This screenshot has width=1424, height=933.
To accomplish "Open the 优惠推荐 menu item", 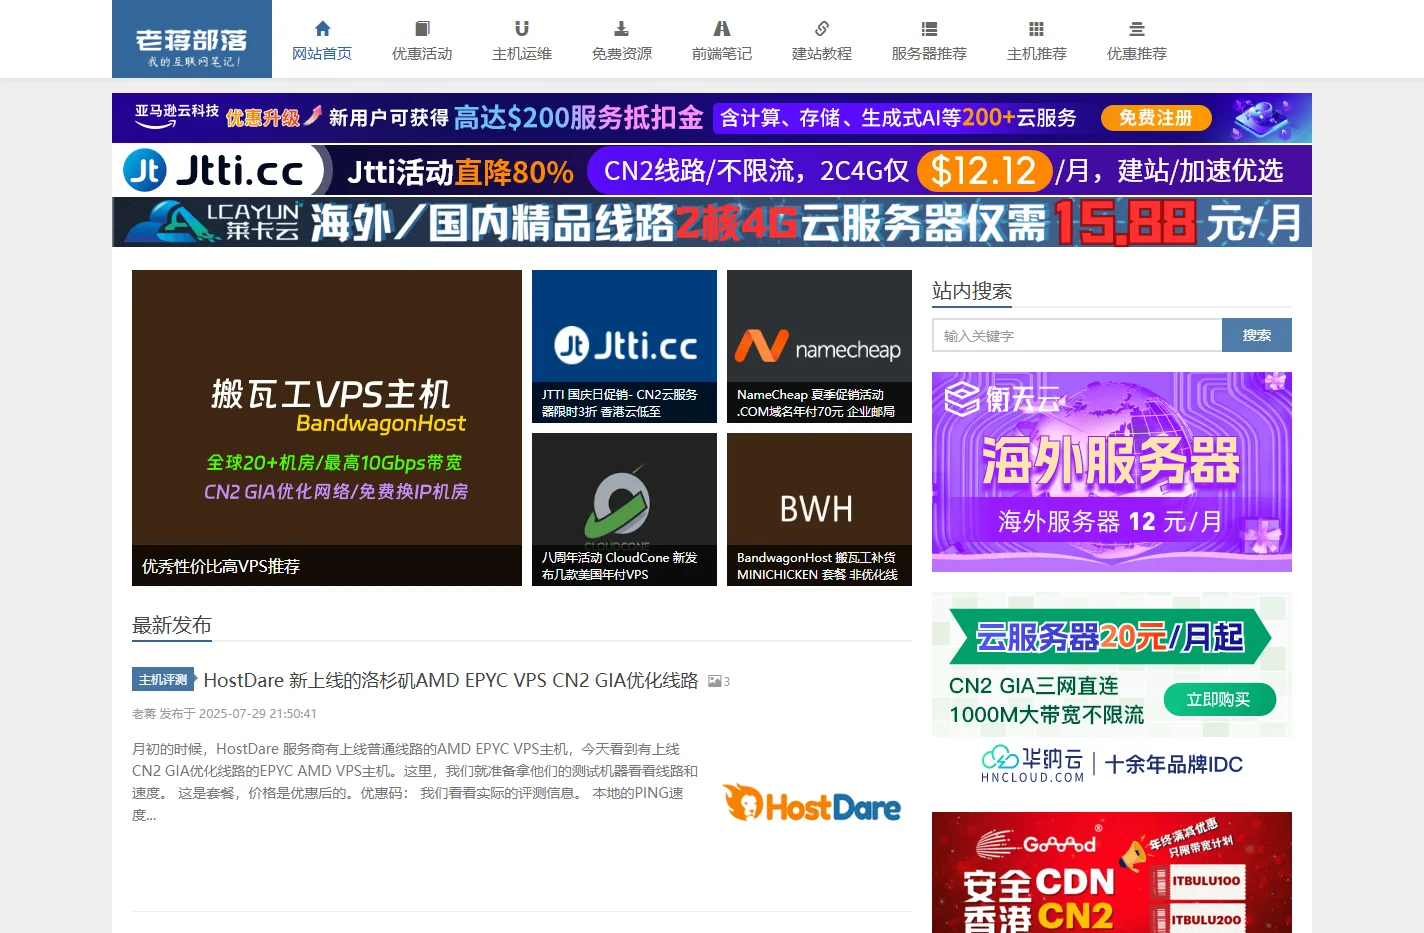I will pyautogui.click(x=1137, y=53).
